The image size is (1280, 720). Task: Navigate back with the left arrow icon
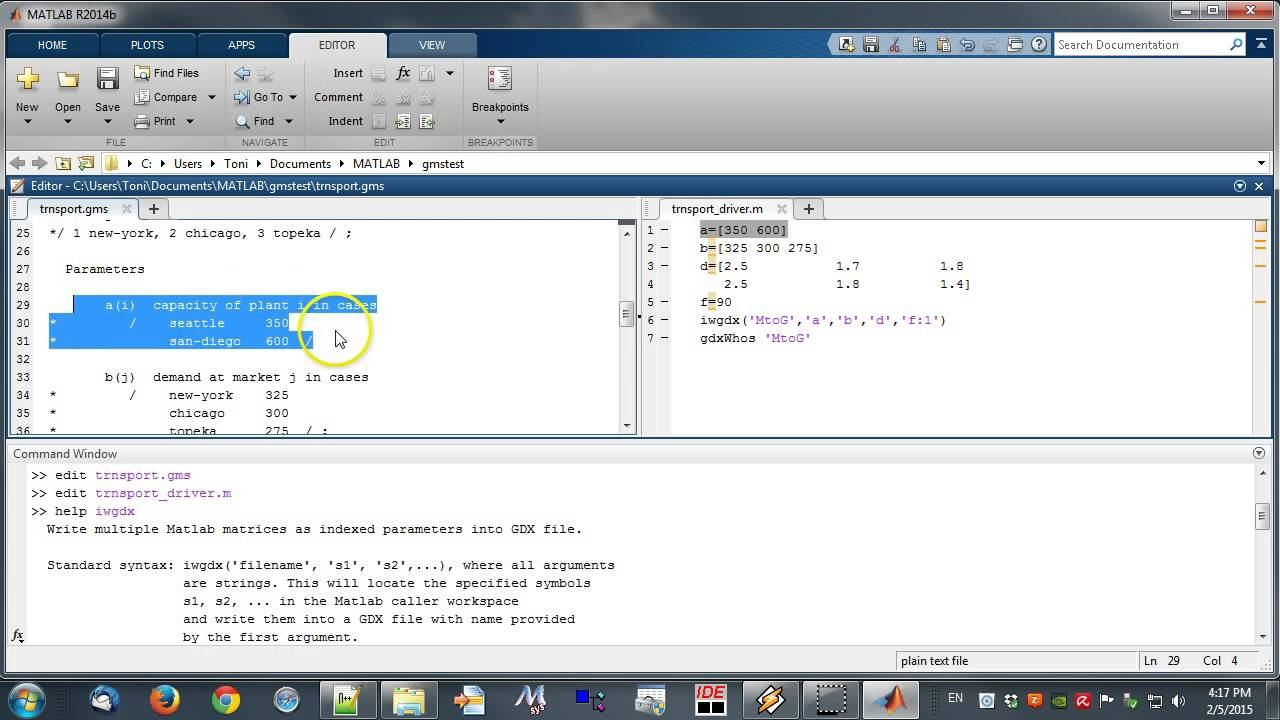[x=242, y=73]
